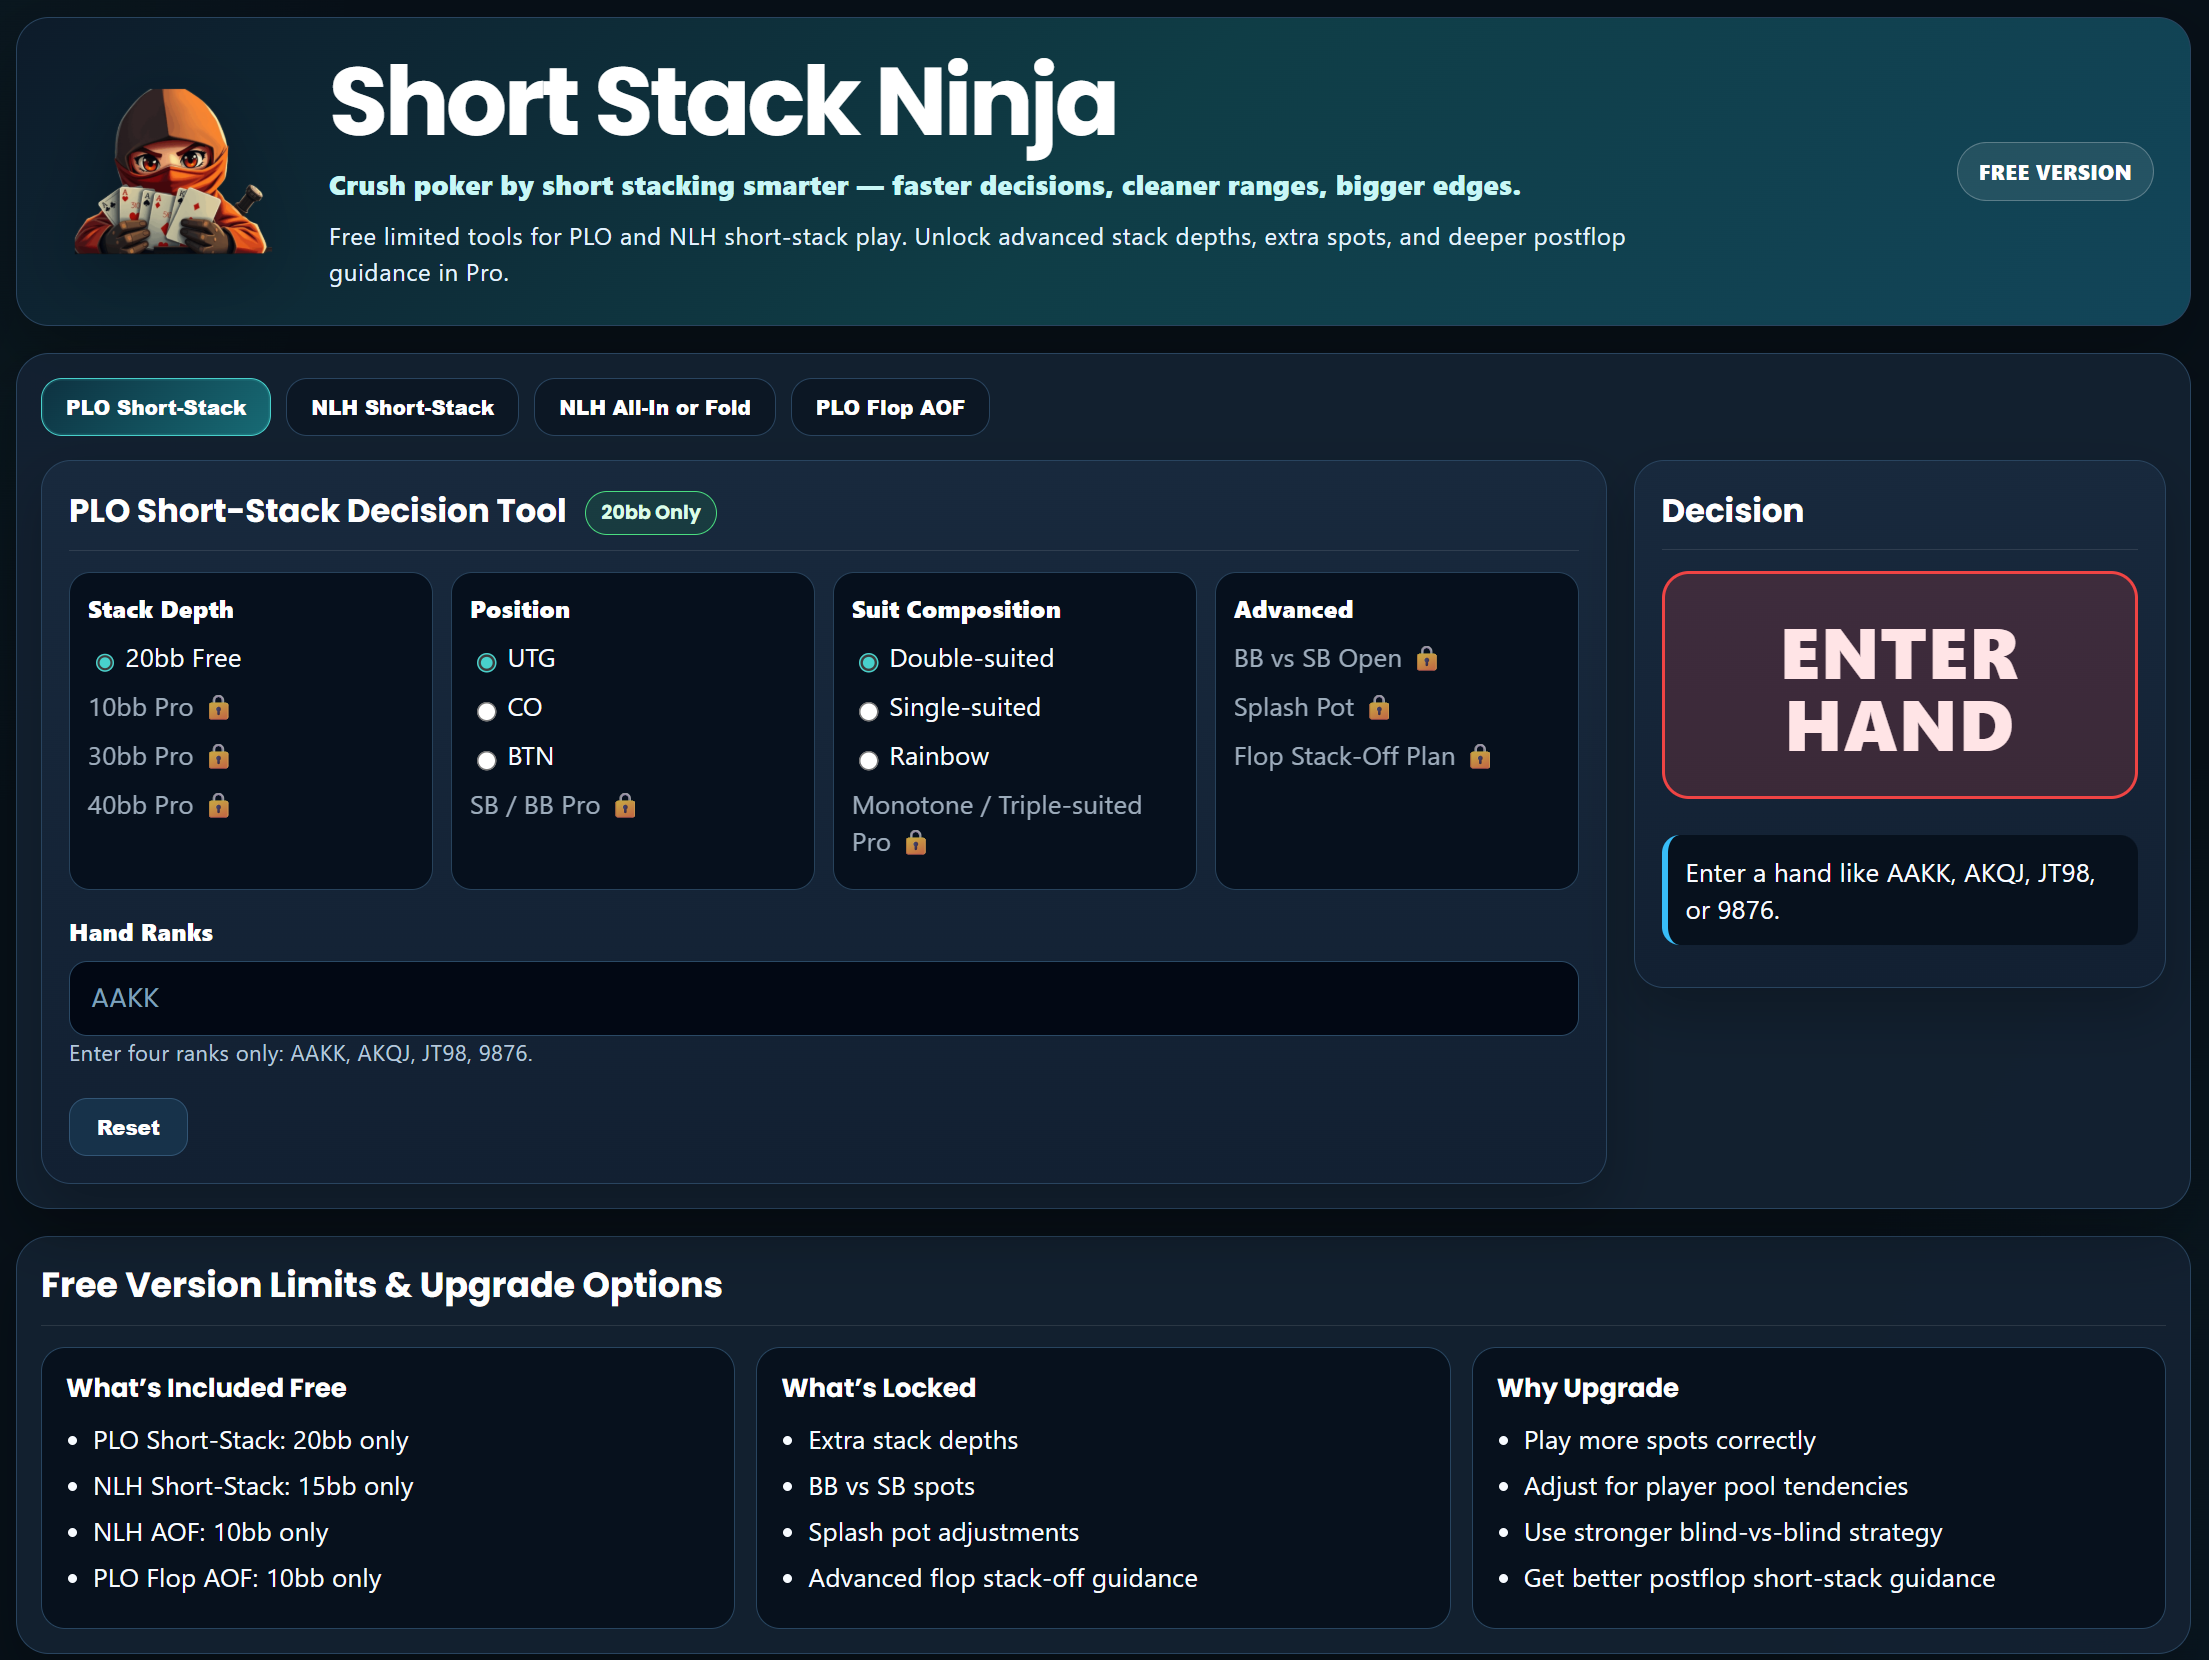Click 'Extra stack depths' list item
2209x1660 pixels.
(x=913, y=1440)
